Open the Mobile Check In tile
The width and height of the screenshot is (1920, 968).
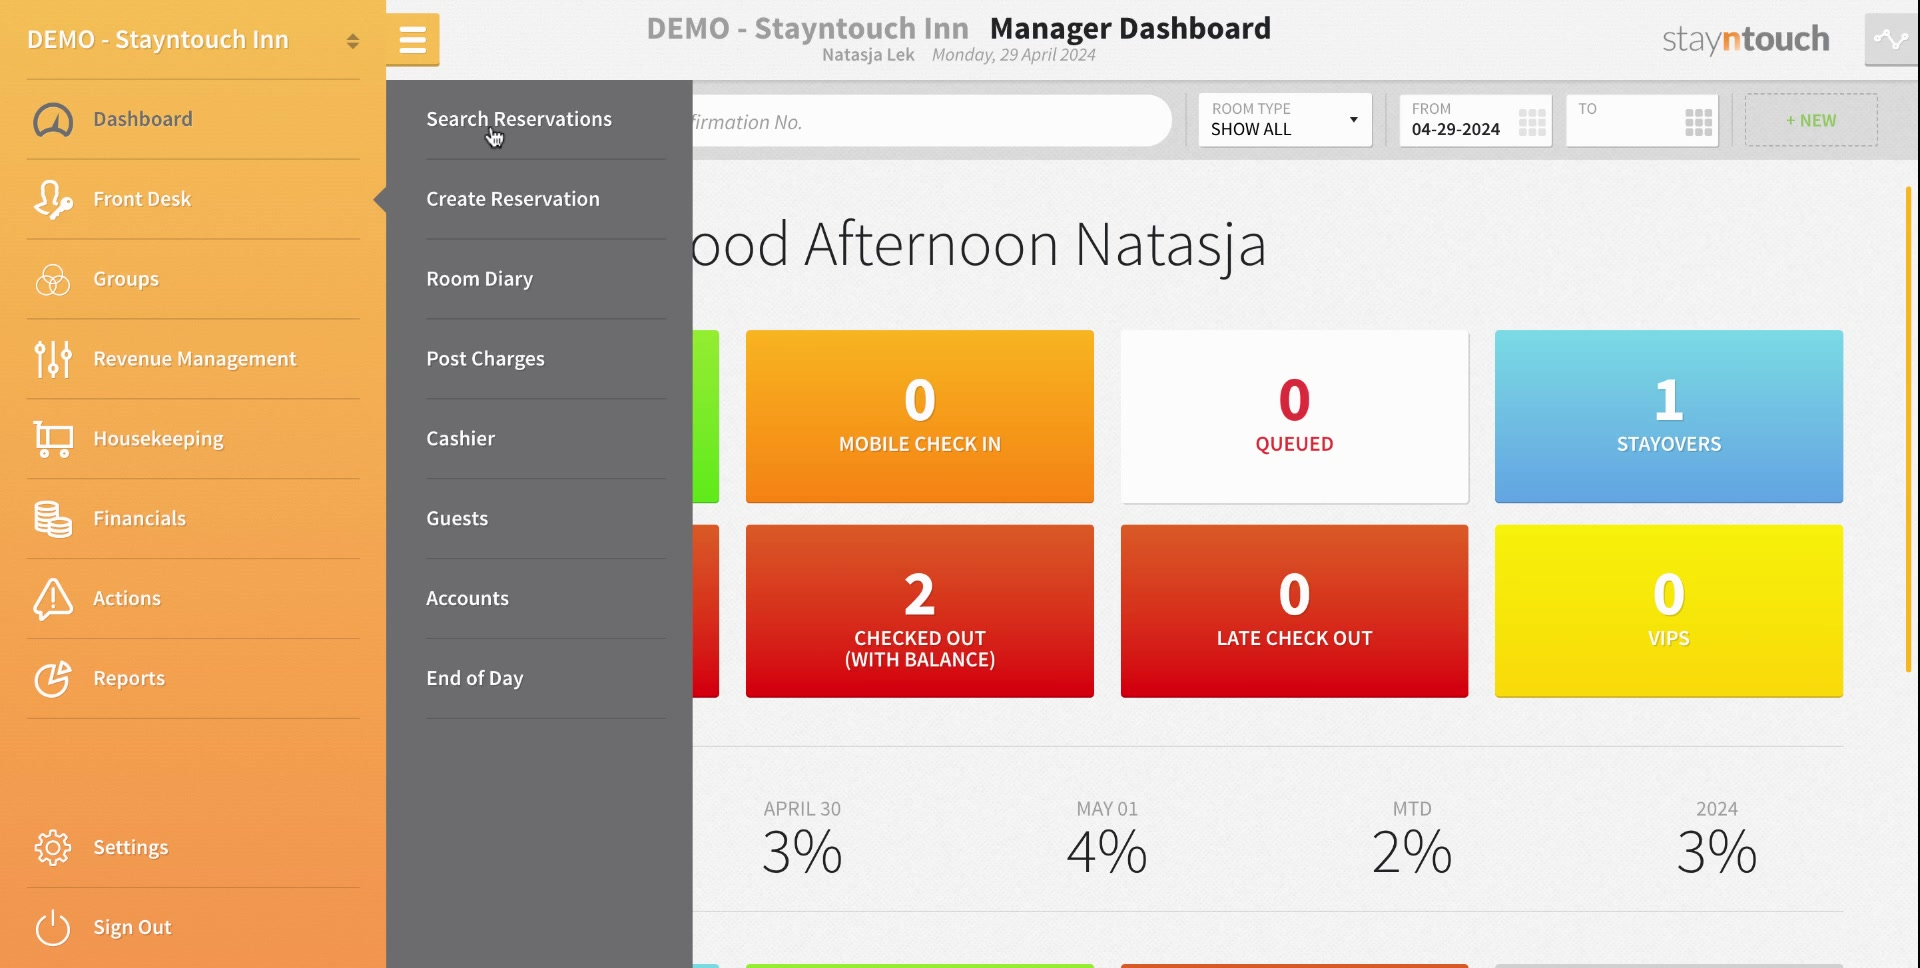click(920, 416)
